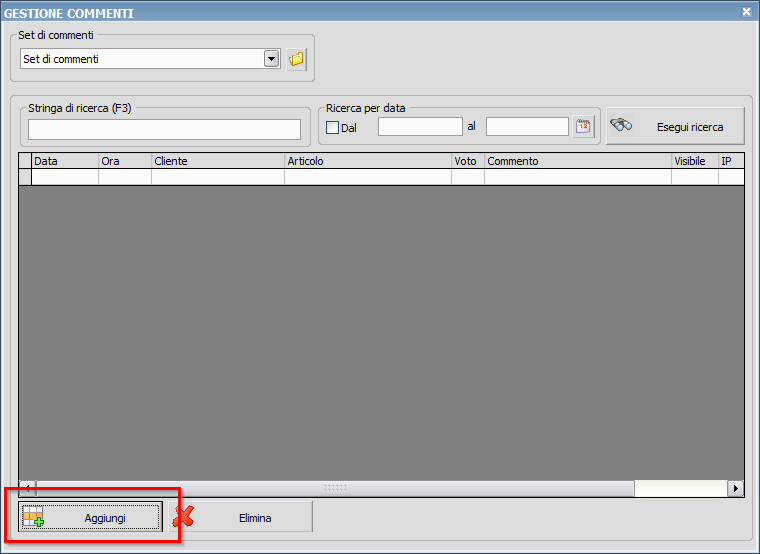760x554 pixels.
Task: Sort by the Visibile column header
Action: (x=695, y=161)
